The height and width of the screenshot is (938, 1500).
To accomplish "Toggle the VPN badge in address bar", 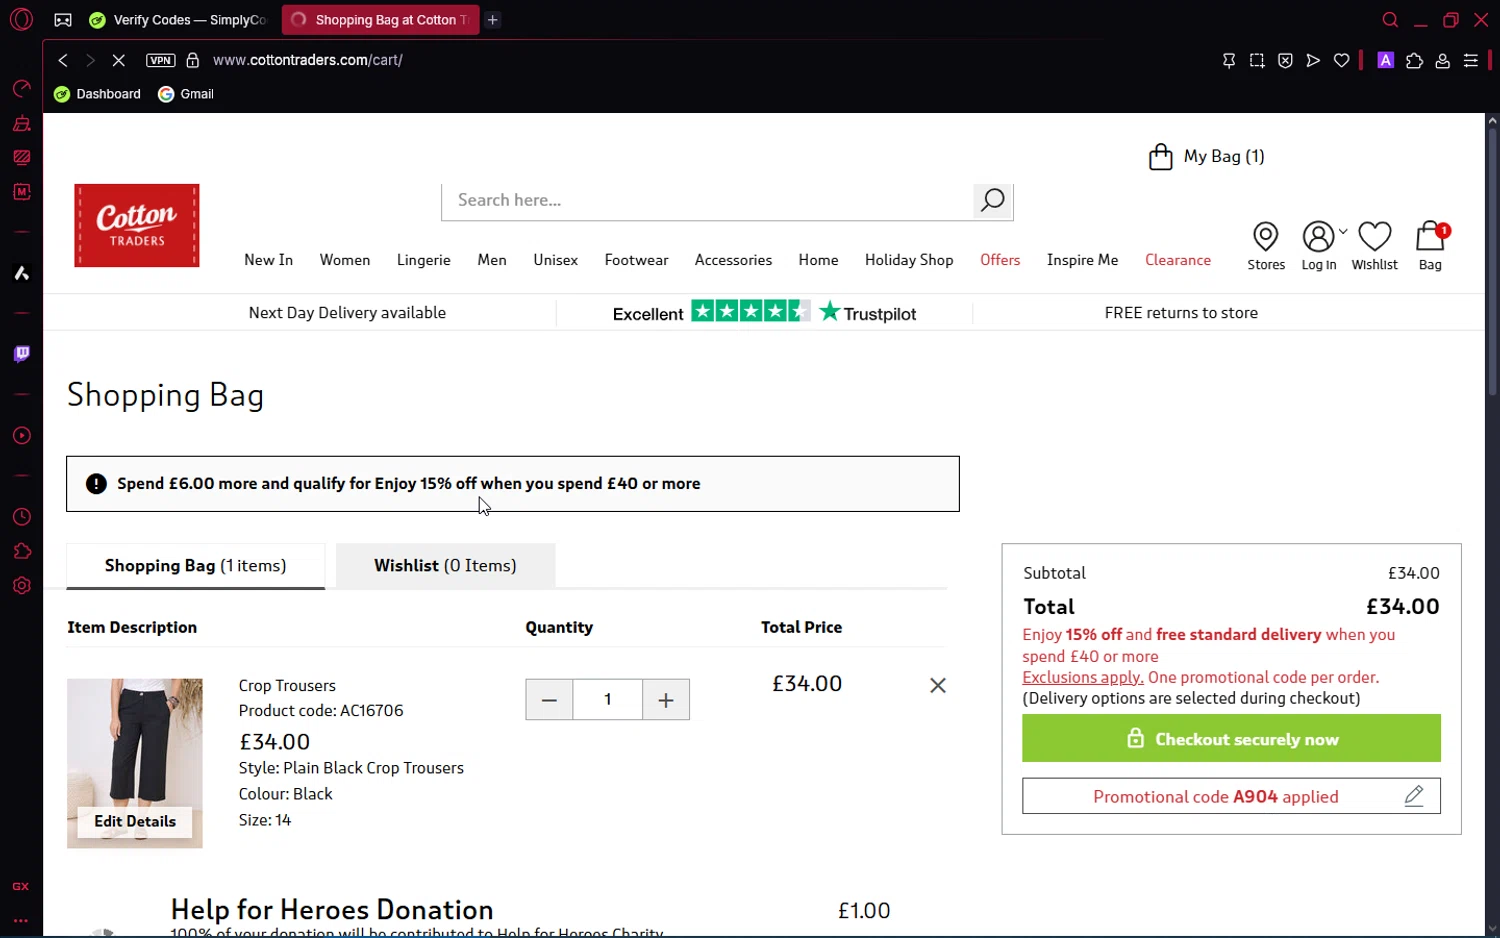I will 160,60.
